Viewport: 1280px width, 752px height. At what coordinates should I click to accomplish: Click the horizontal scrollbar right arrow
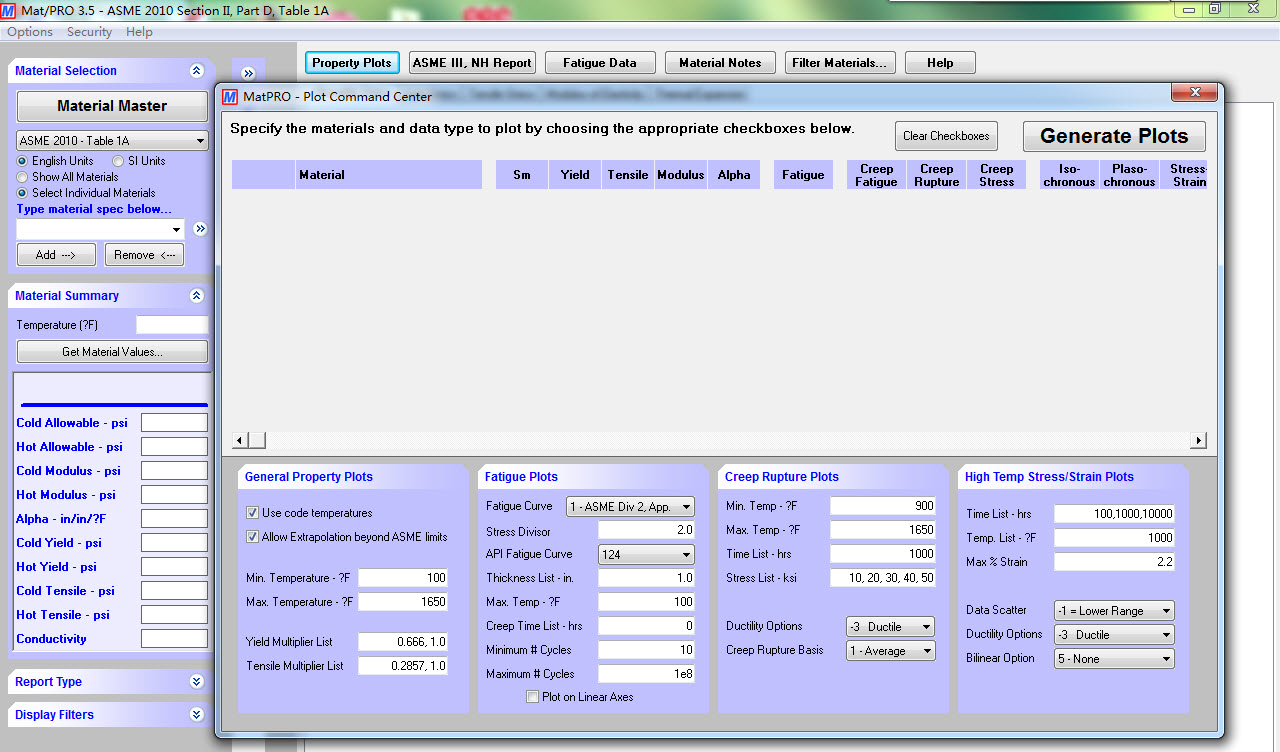coord(1199,441)
